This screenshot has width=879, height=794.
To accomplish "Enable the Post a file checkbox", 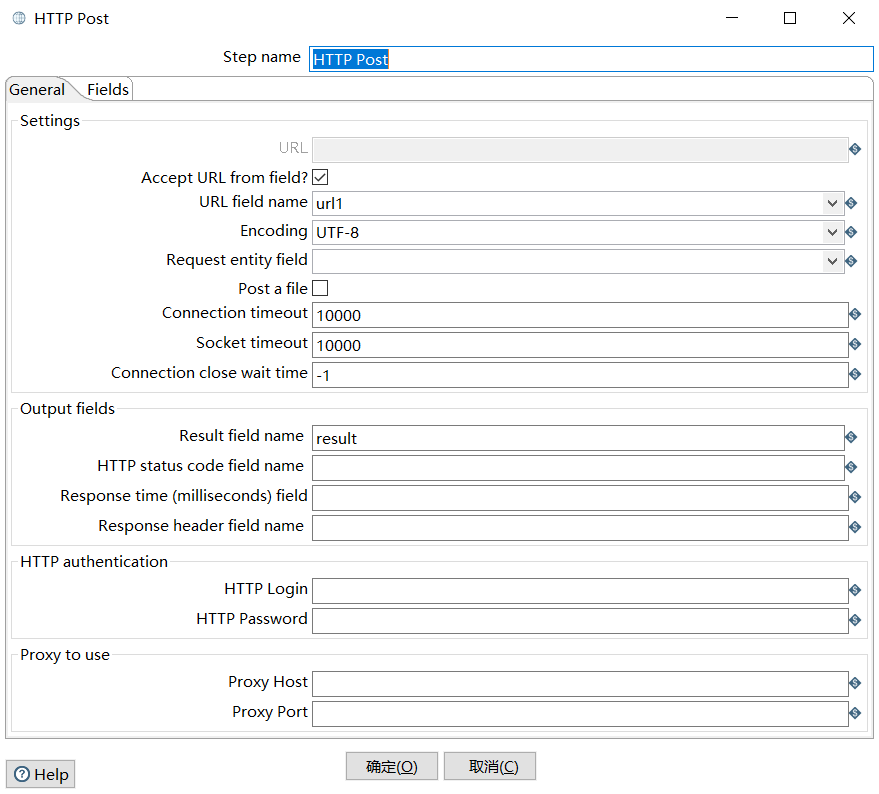I will (x=320, y=288).
